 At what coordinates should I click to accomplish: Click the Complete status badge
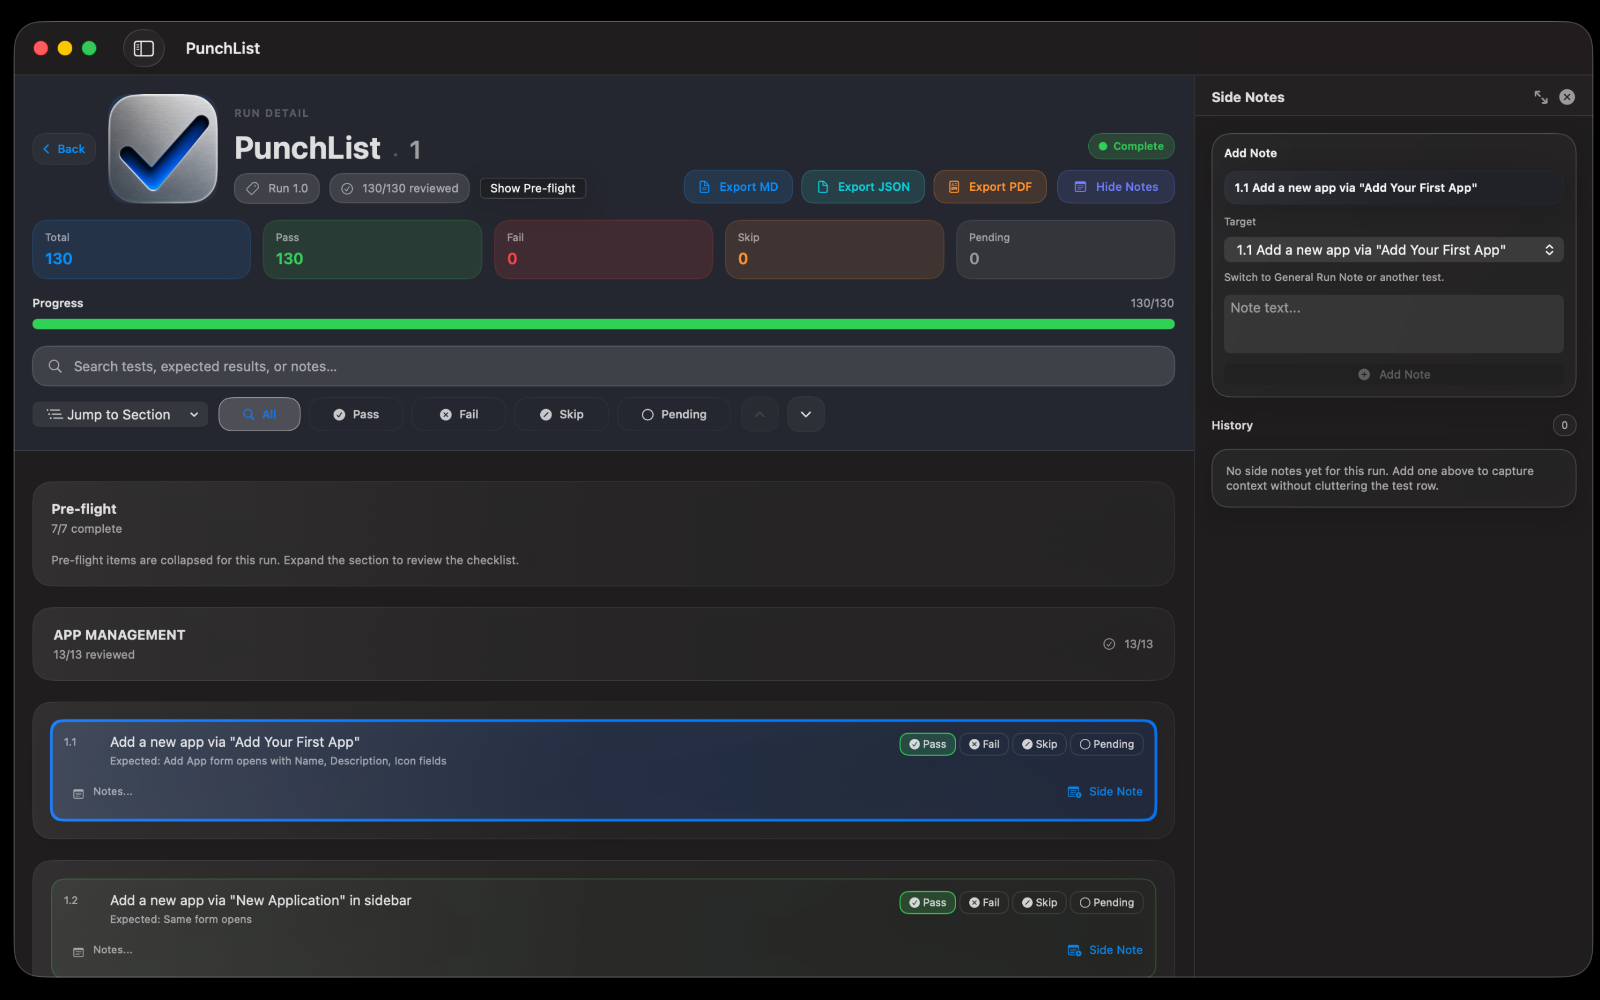(x=1131, y=146)
